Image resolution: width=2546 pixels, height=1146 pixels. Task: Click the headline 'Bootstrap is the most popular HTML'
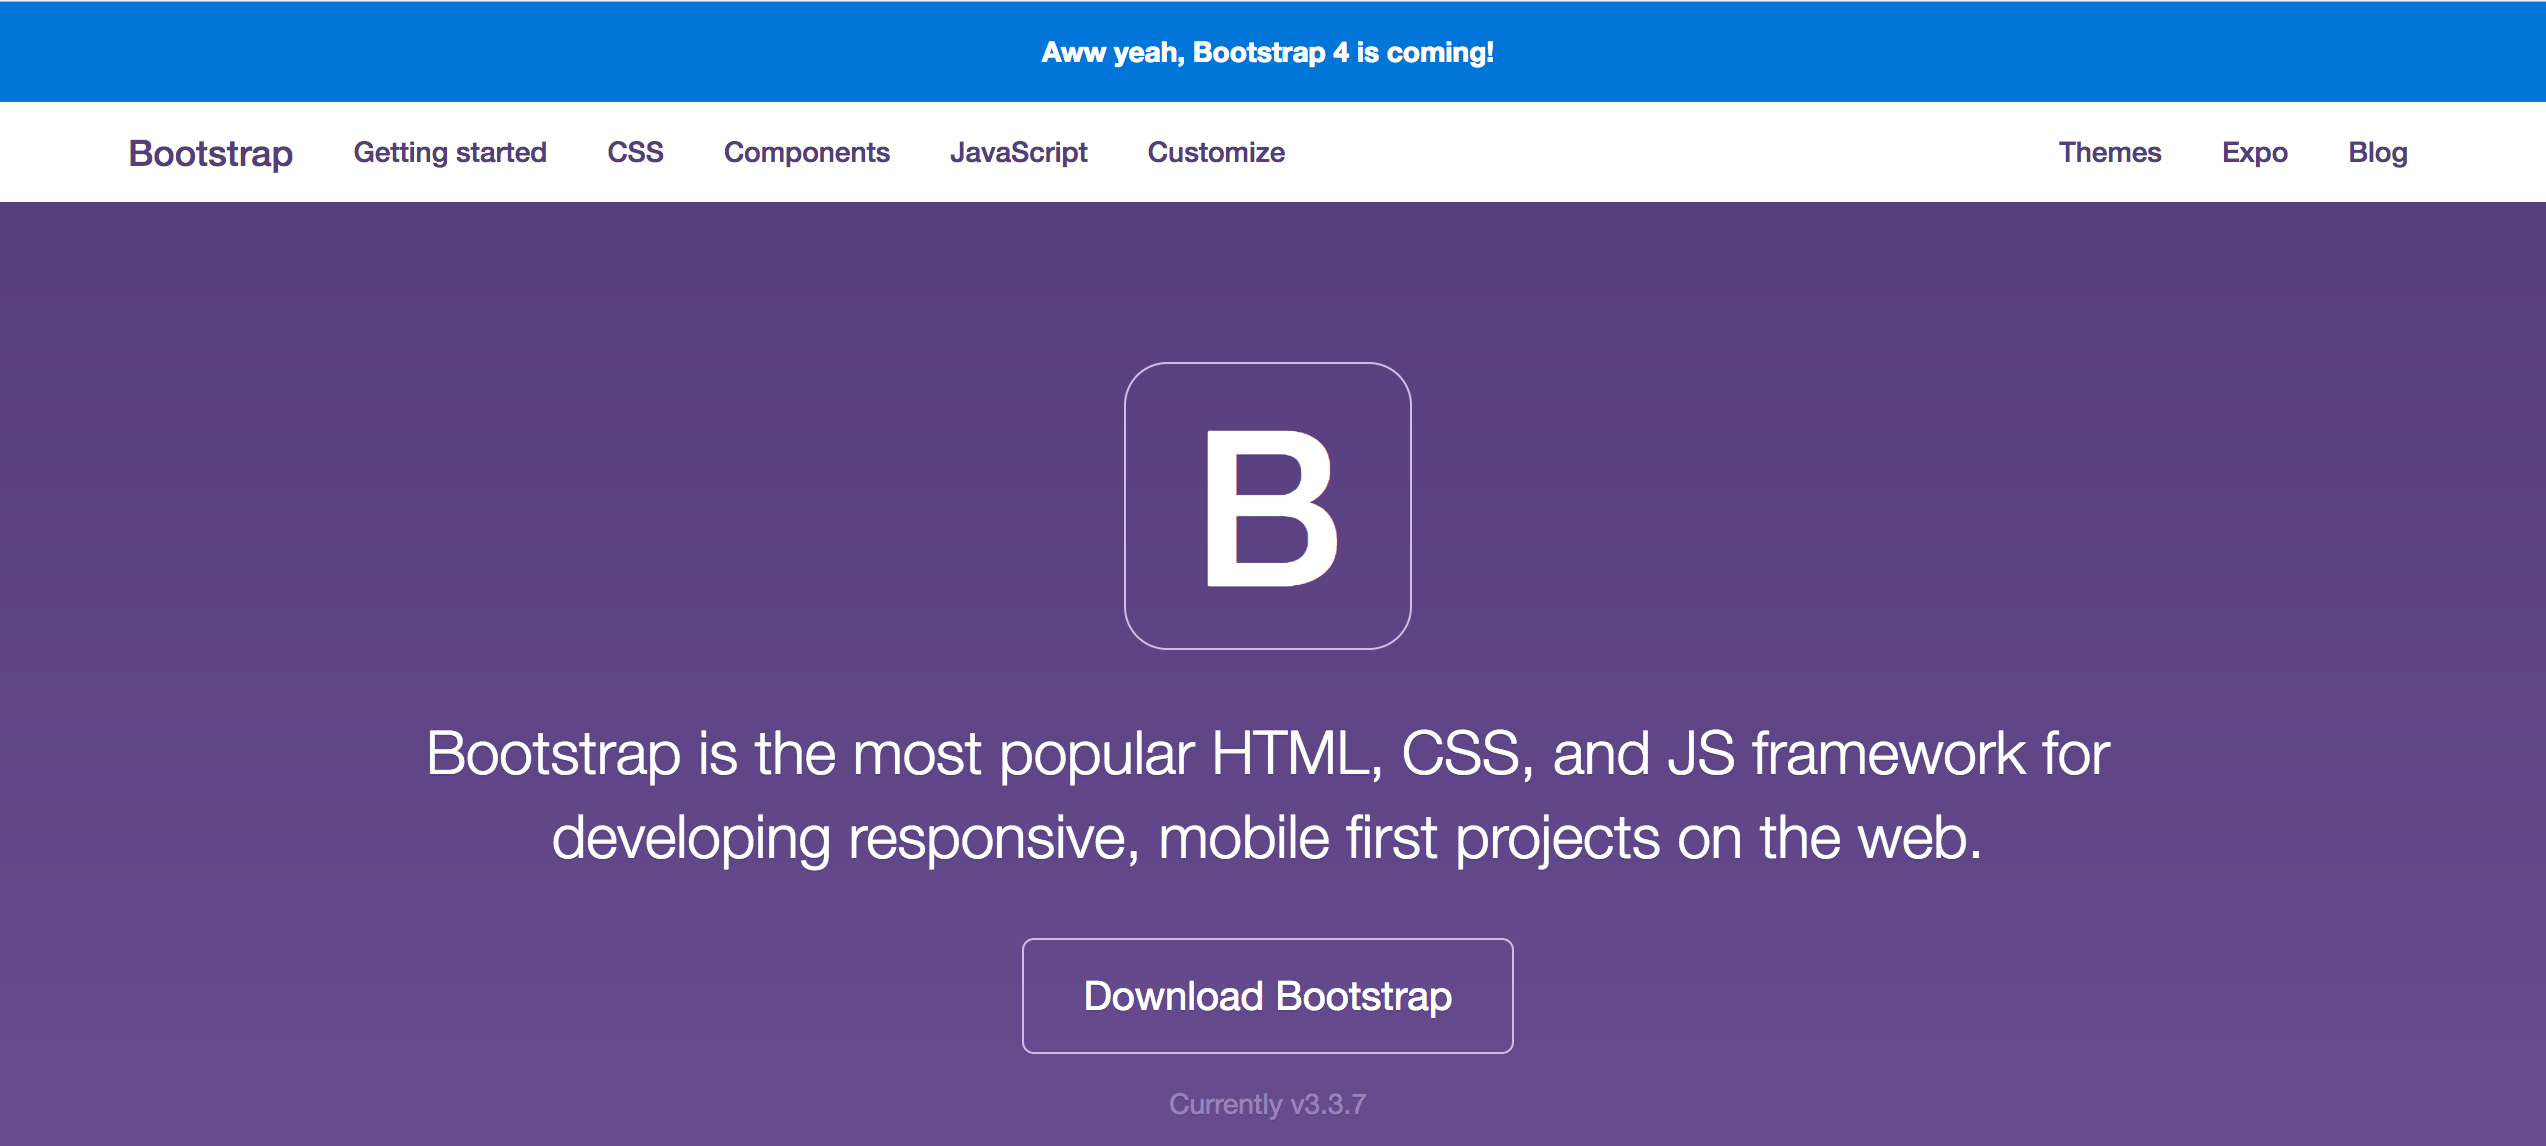pyautogui.click(x=897, y=753)
